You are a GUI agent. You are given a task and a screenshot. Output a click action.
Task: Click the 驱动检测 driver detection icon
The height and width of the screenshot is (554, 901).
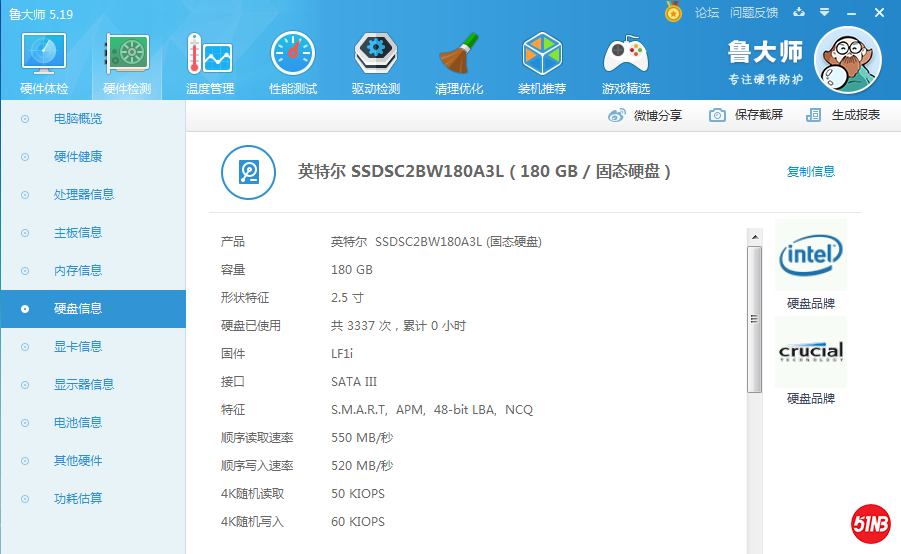[x=376, y=62]
